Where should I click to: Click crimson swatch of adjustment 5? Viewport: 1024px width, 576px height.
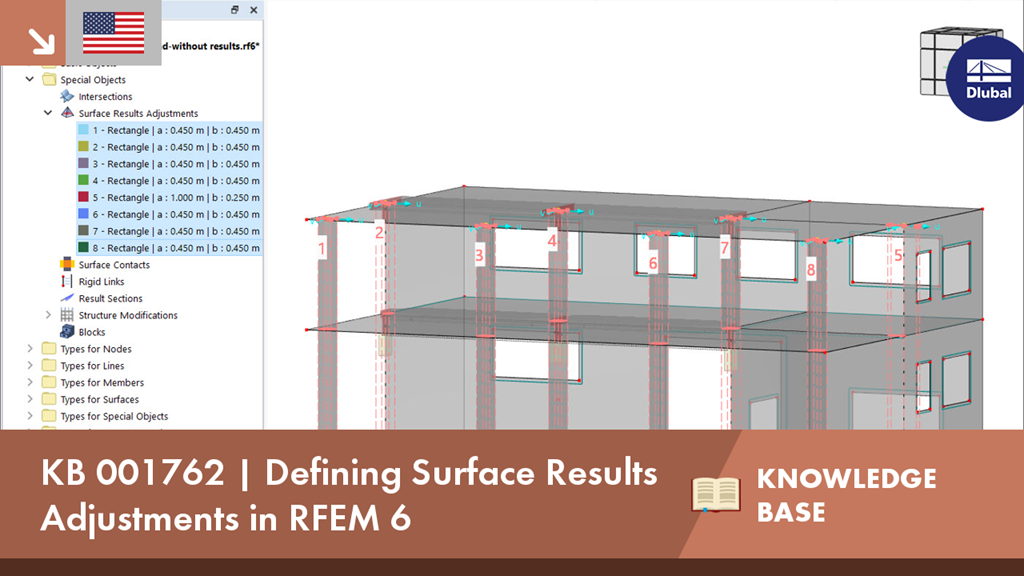tap(84, 197)
